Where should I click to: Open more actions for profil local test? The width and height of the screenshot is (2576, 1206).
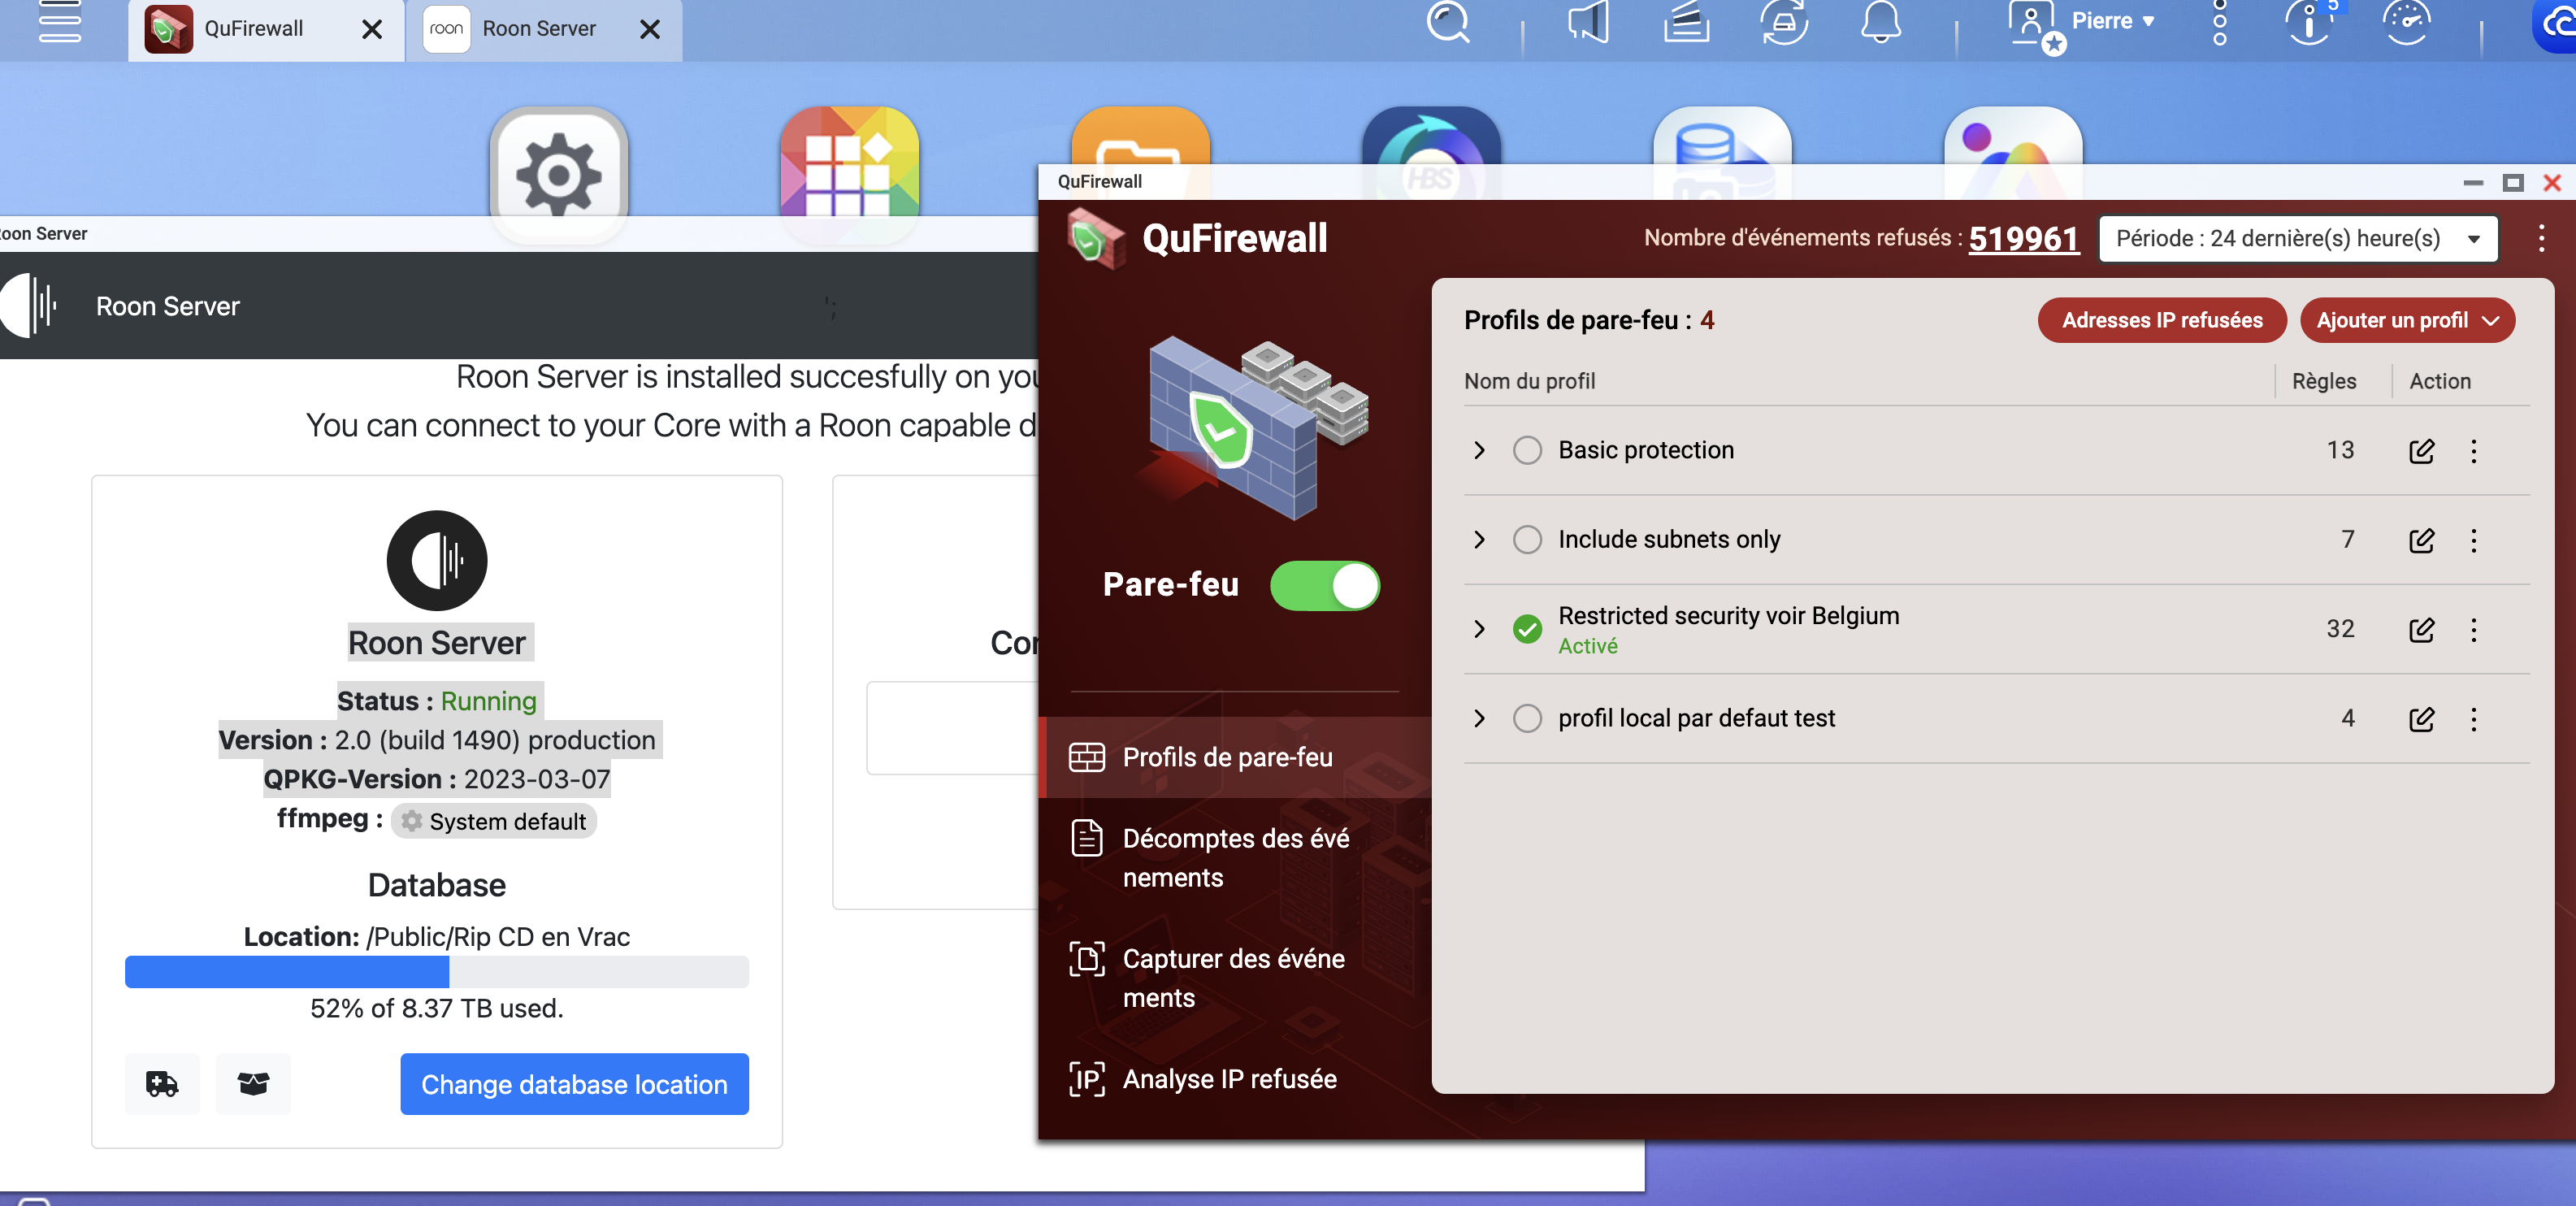(x=2474, y=719)
